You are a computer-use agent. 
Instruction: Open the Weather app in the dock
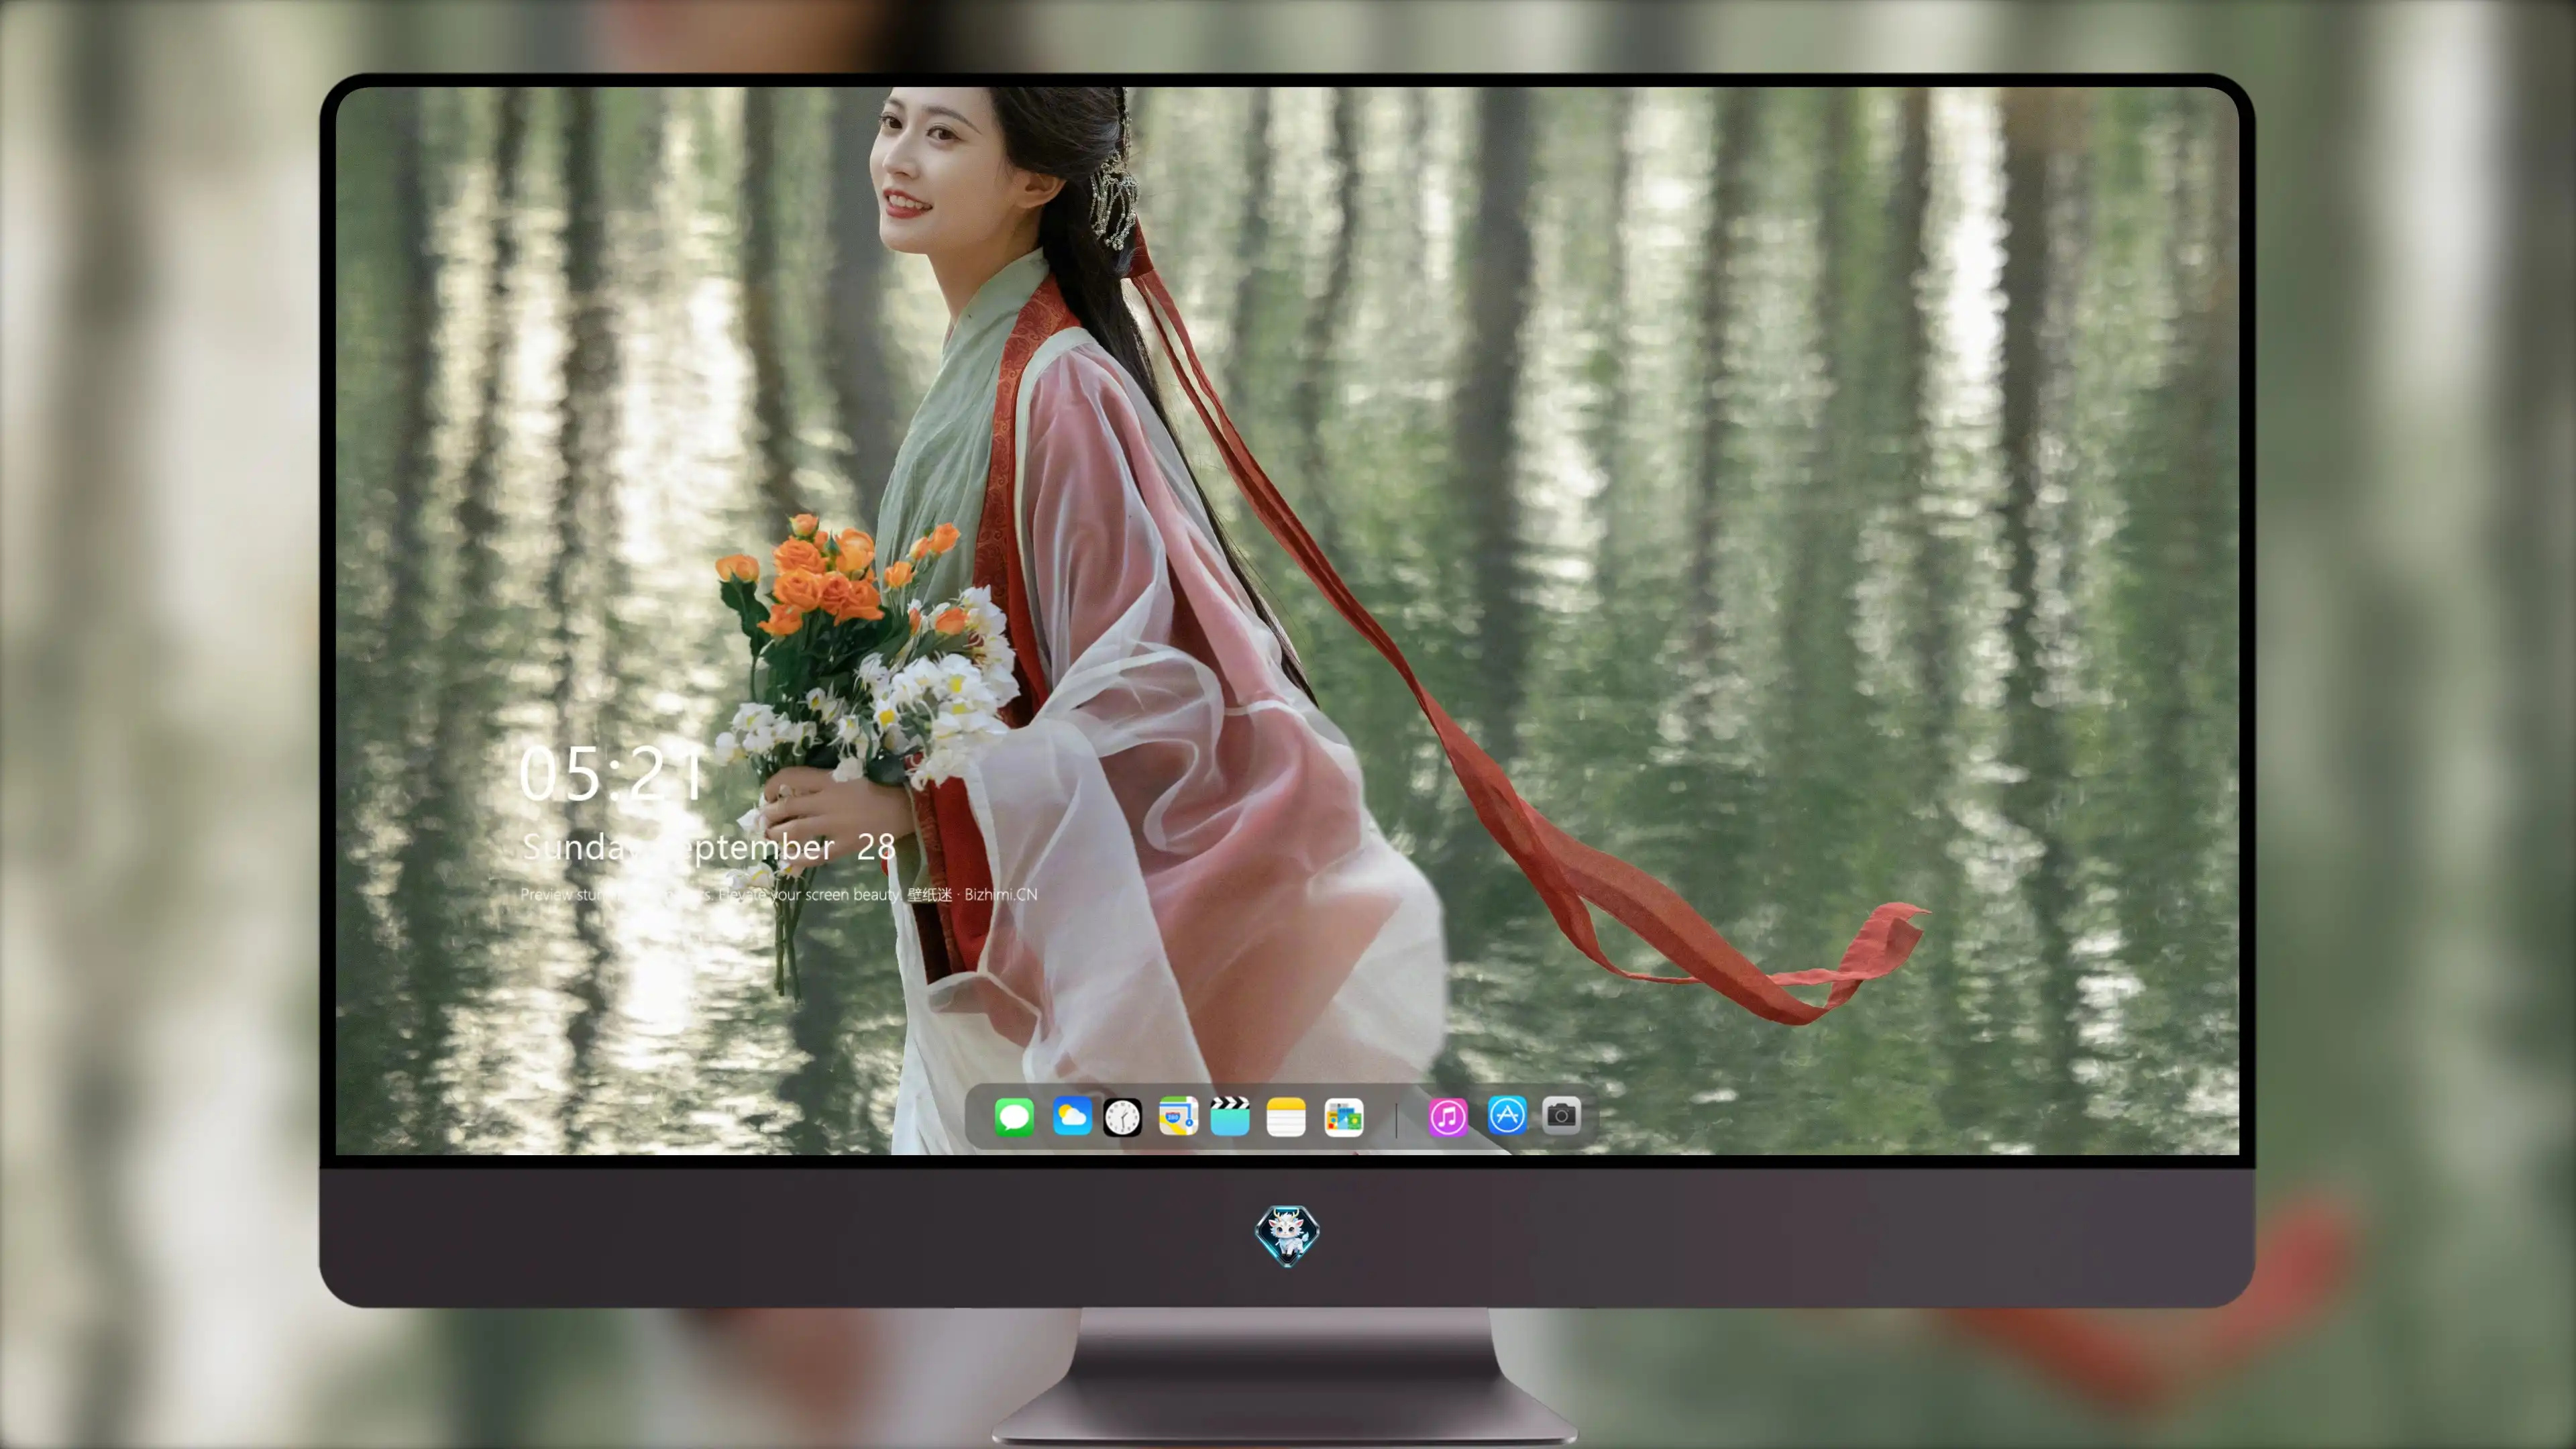click(1072, 1116)
